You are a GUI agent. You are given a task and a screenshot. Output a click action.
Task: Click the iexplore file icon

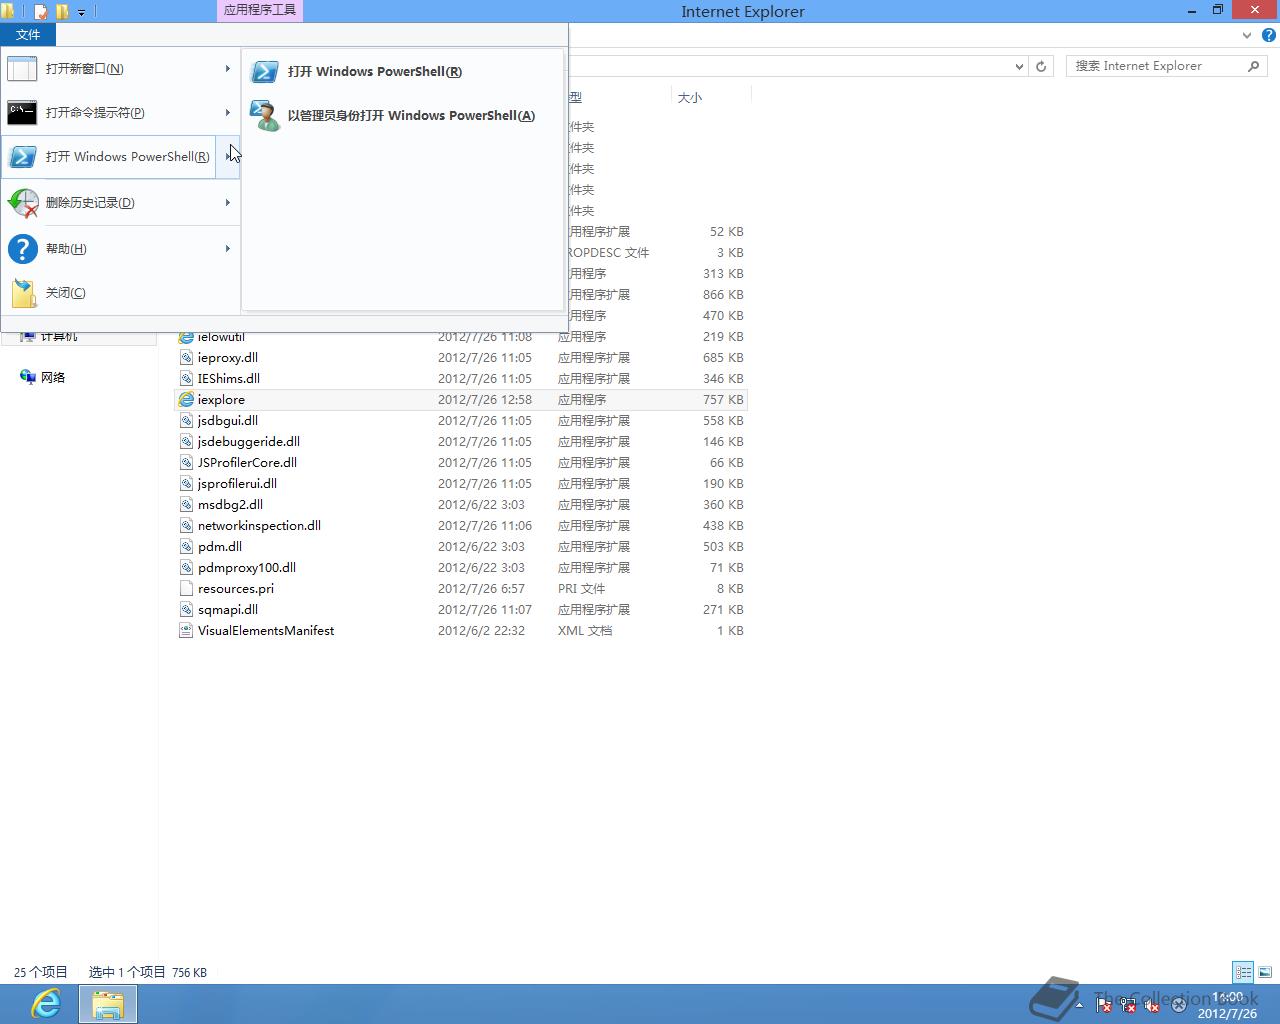[x=186, y=399]
